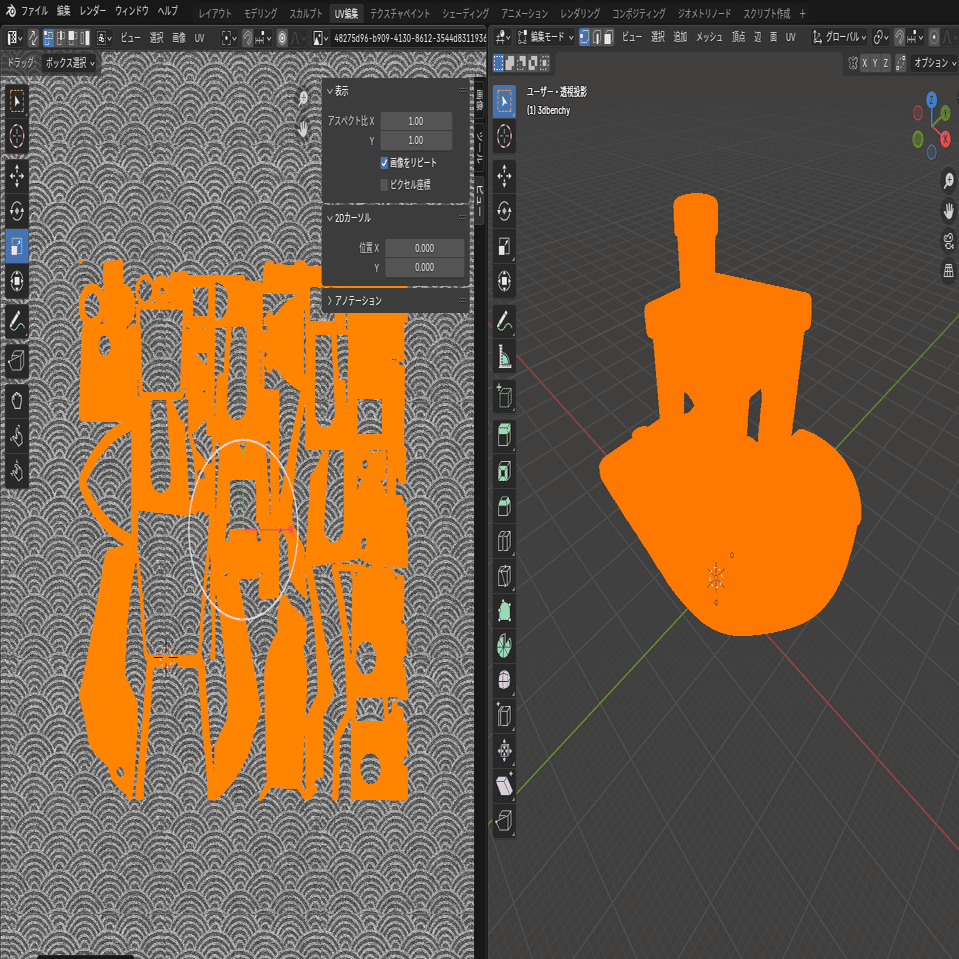Click the 3D viewport camera view icon
The height and width of the screenshot is (959, 959).
pyautogui.click(x=949, y=240)
